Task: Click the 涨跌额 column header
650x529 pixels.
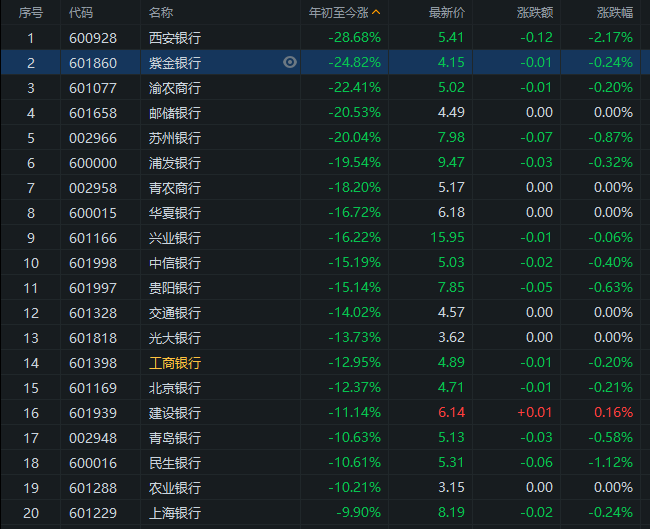Action: click(535, 13)
